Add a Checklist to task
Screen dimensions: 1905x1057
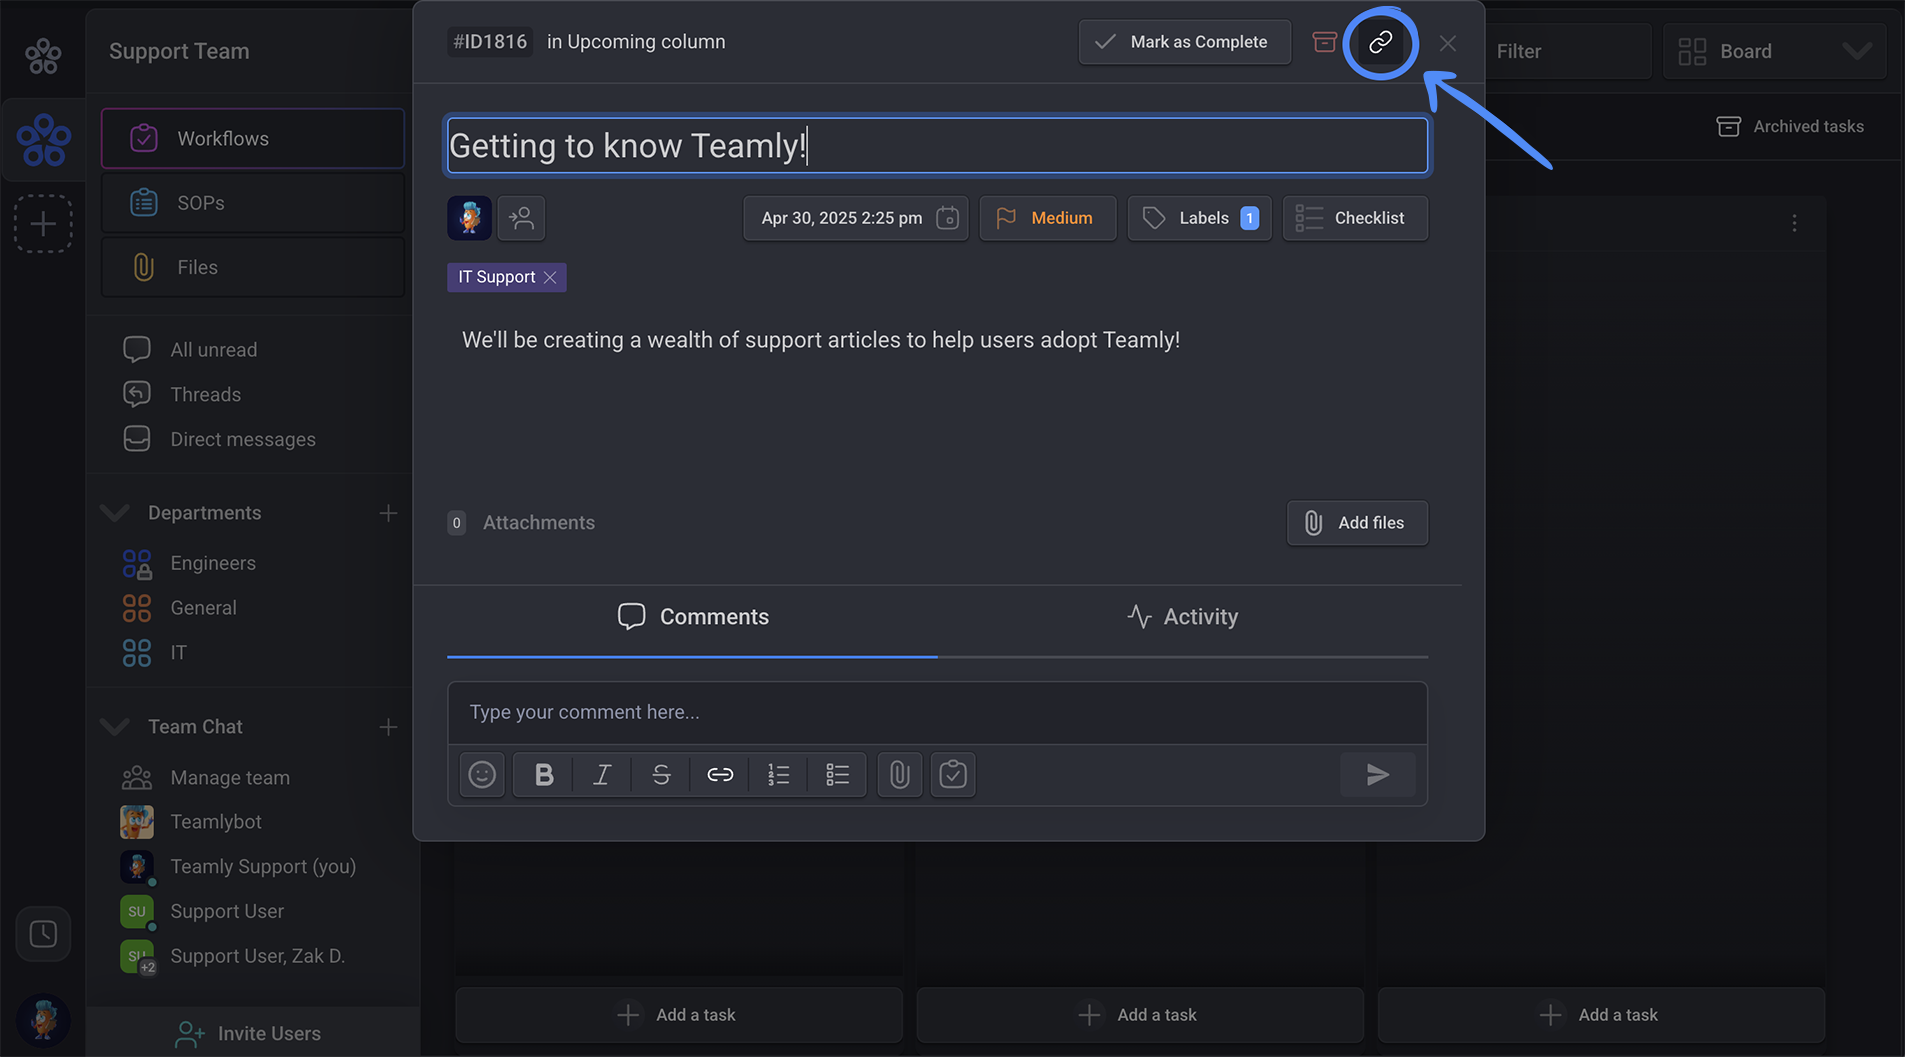pyautogui.click(x=1355, y=218)
